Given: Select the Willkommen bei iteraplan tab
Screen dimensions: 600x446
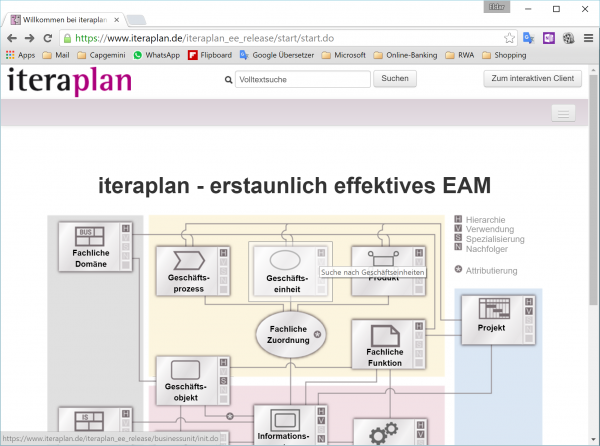Looking at the screenshot, I should coord(62,17).
